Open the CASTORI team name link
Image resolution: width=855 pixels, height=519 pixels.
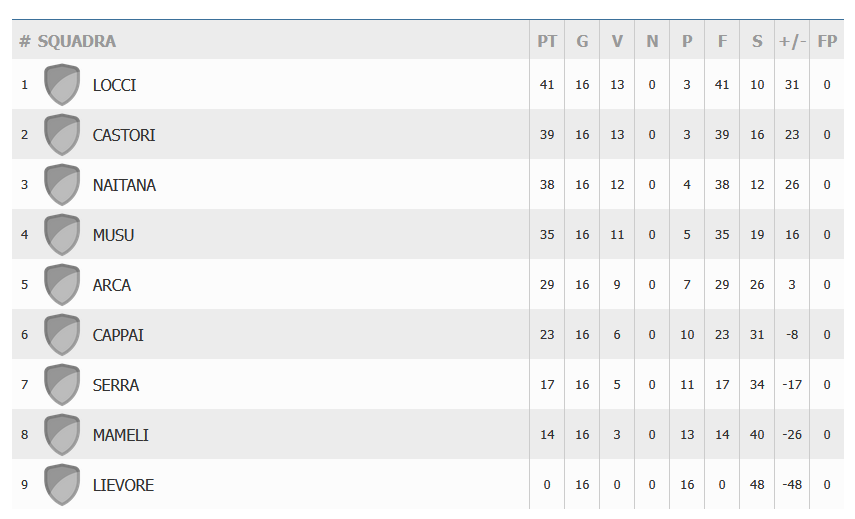pyautogui.click(x=124, y=135)
